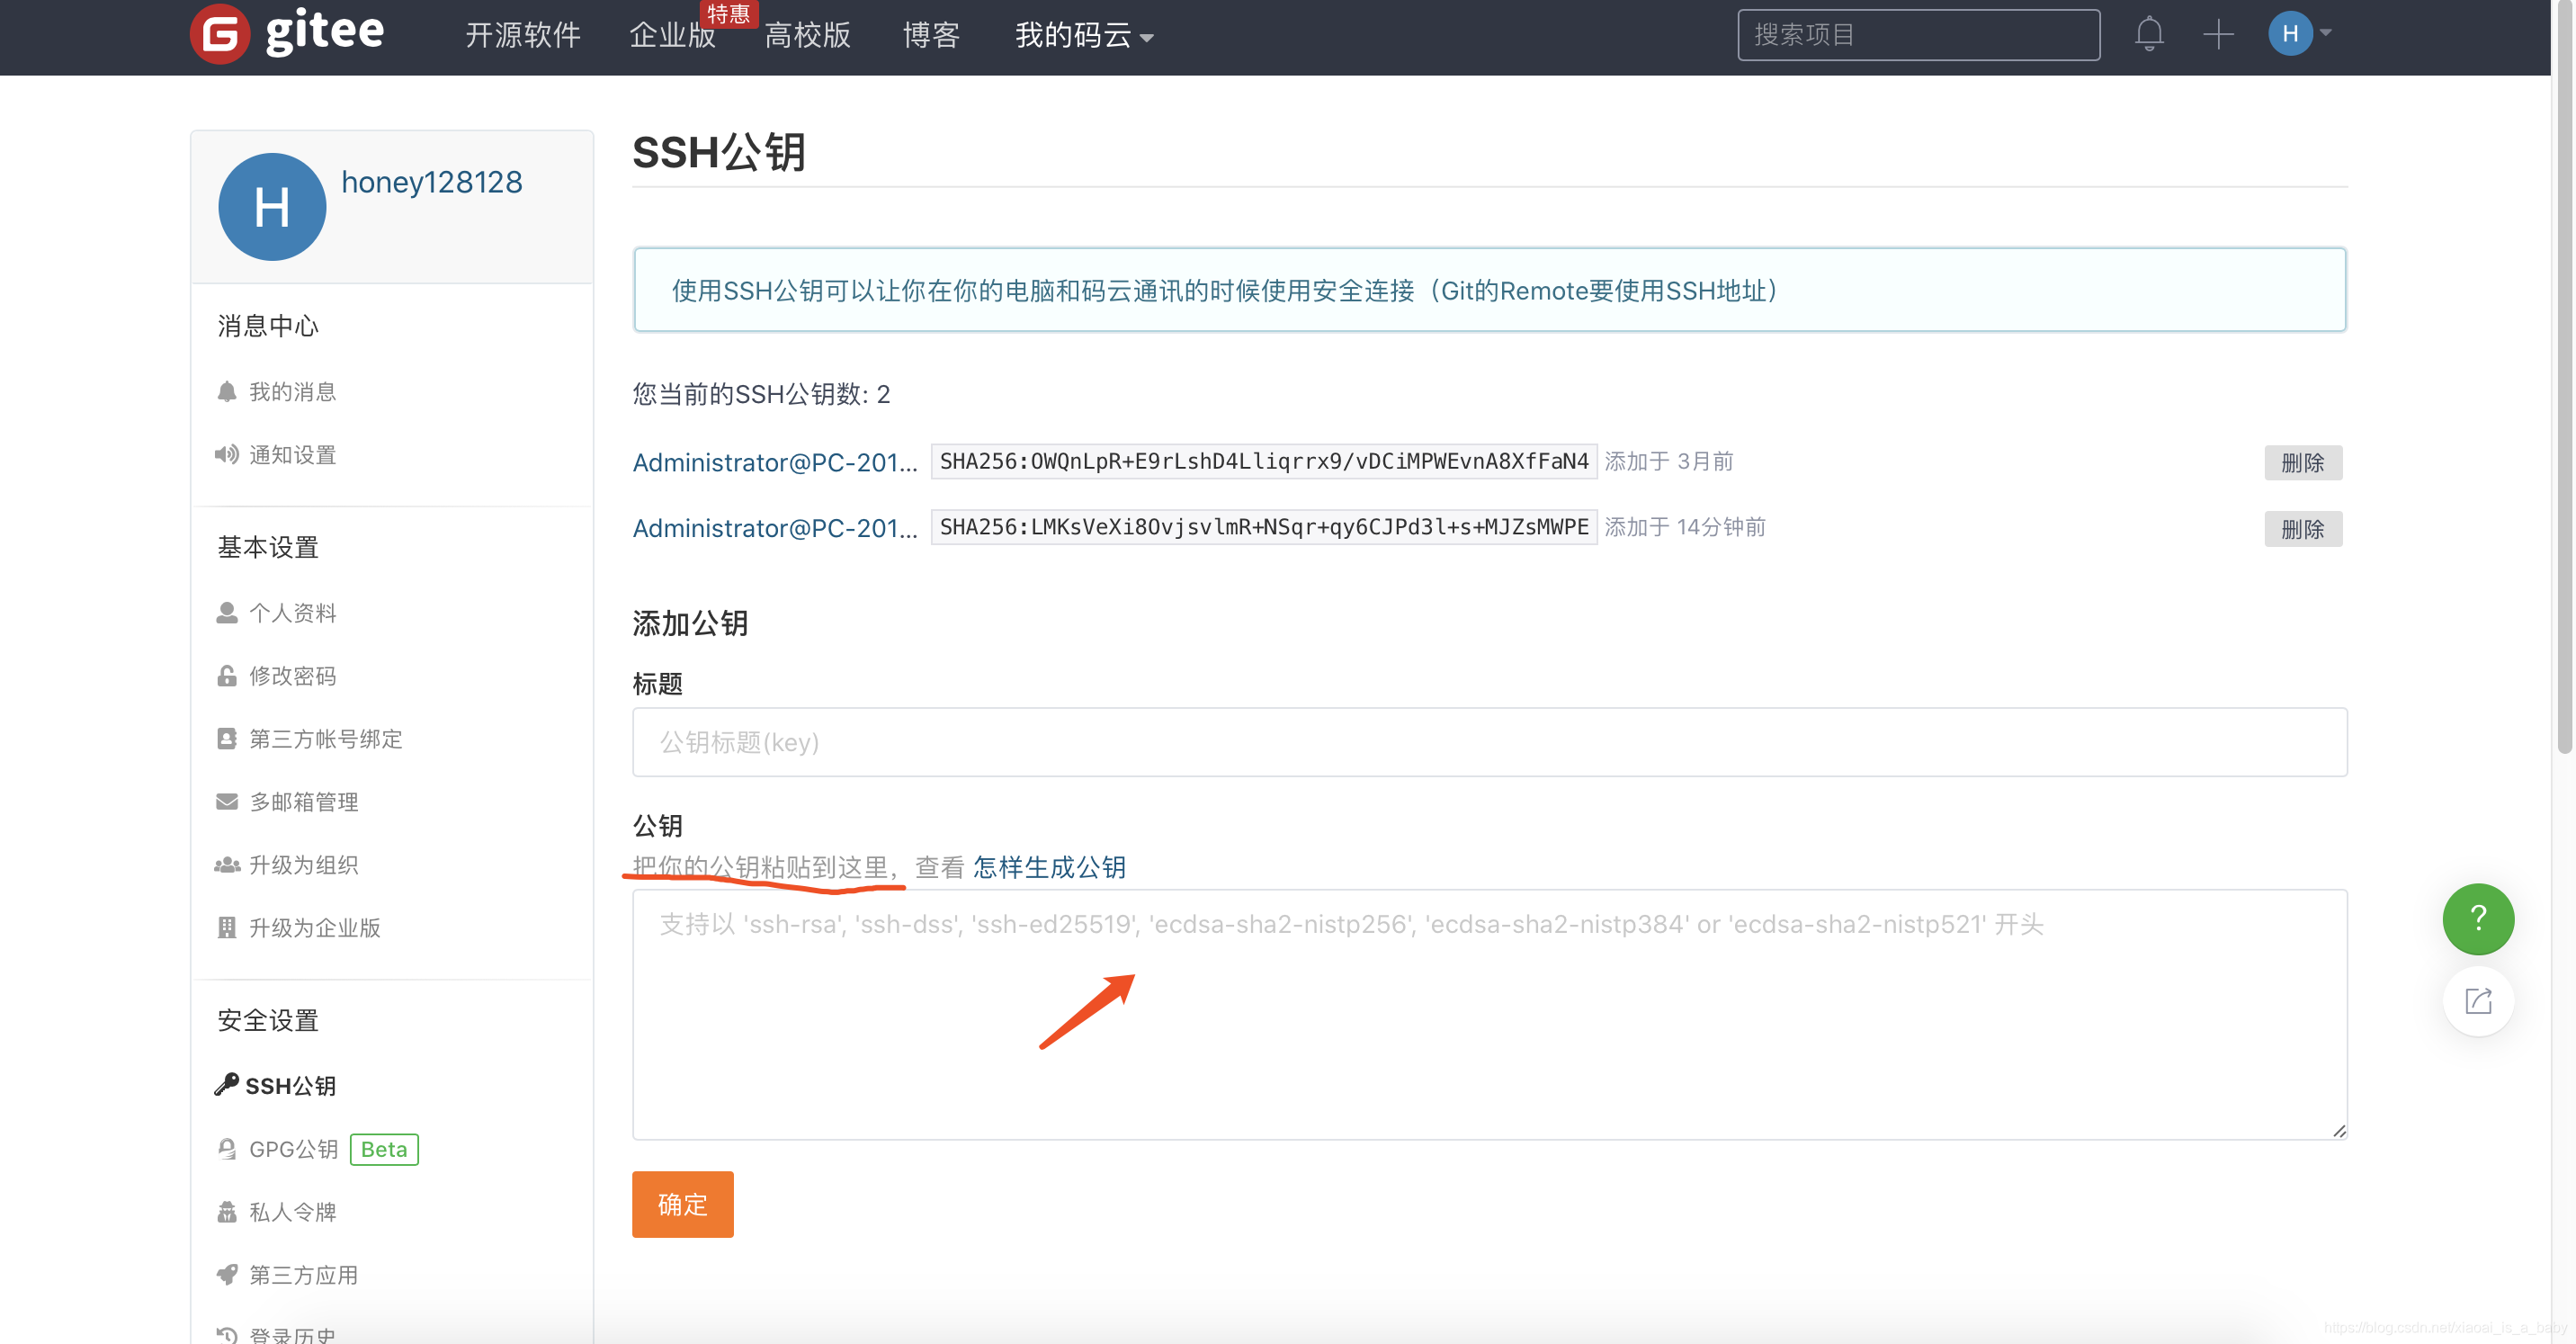Delete the first SSH key with 删除

(x=2303, y=462)
